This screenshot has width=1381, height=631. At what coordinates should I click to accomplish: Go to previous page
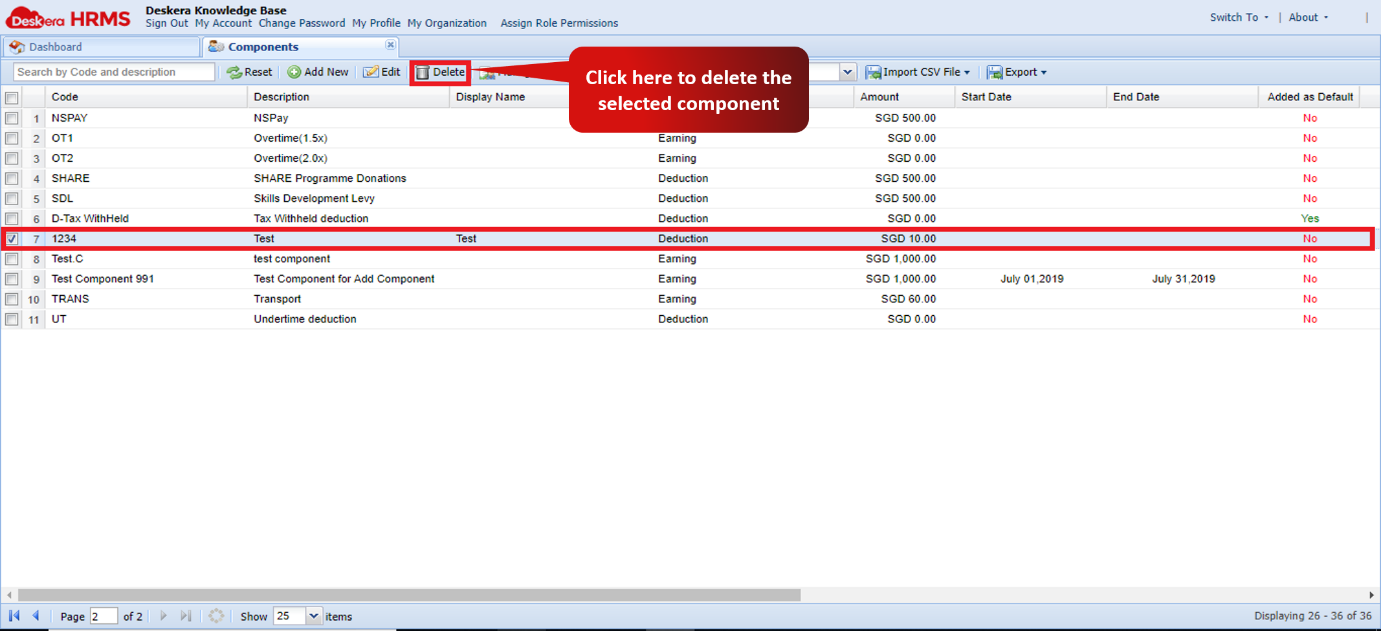click(36, 616)
